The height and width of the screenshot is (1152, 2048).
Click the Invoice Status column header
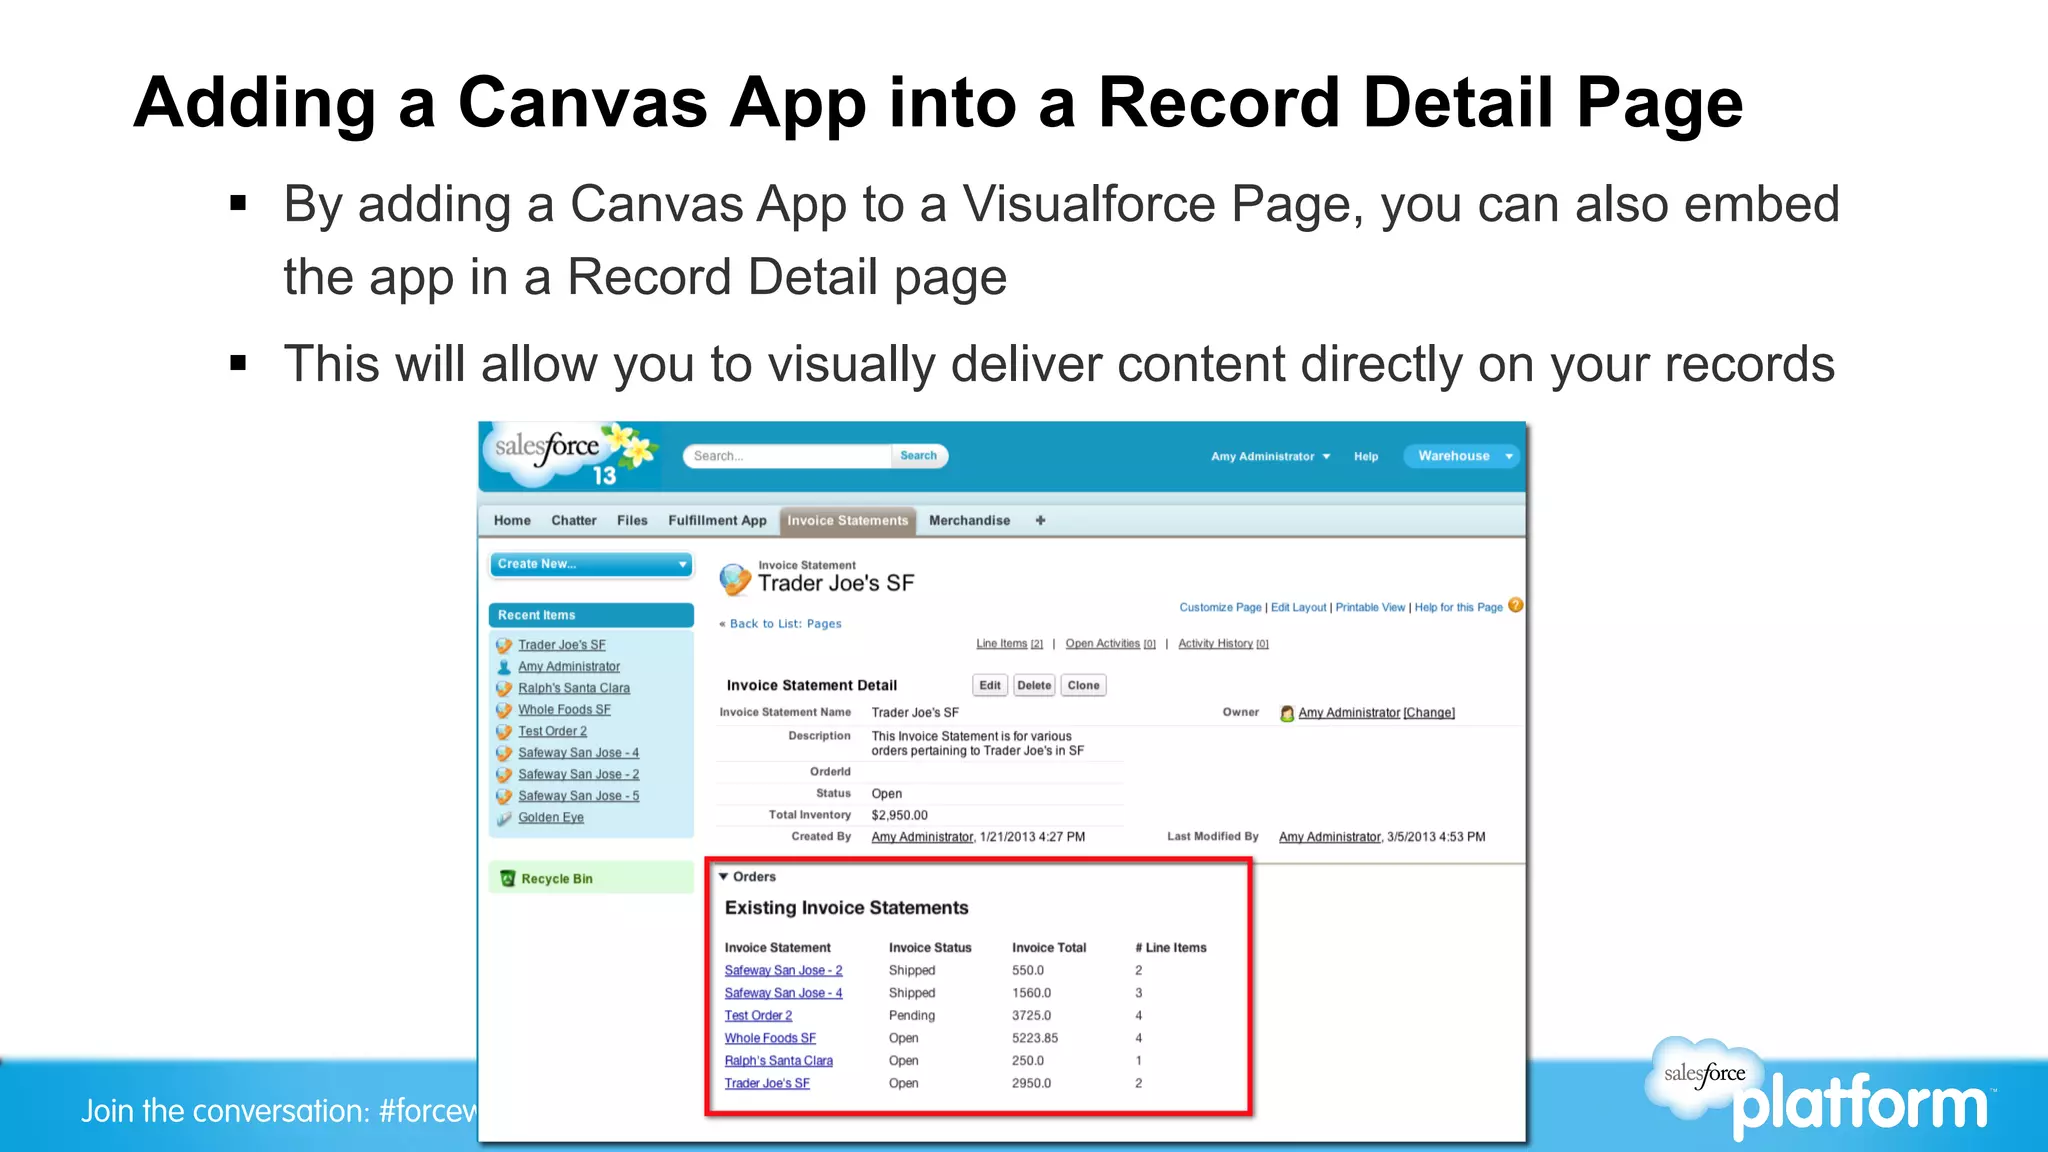[930, 947]
